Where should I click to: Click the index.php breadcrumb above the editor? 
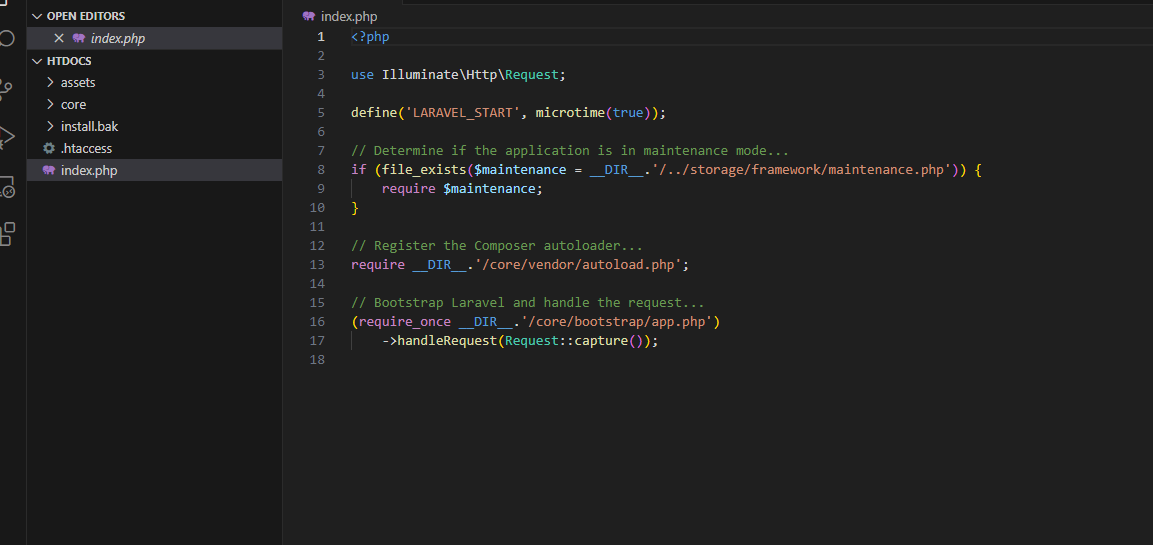click(349, 16)
